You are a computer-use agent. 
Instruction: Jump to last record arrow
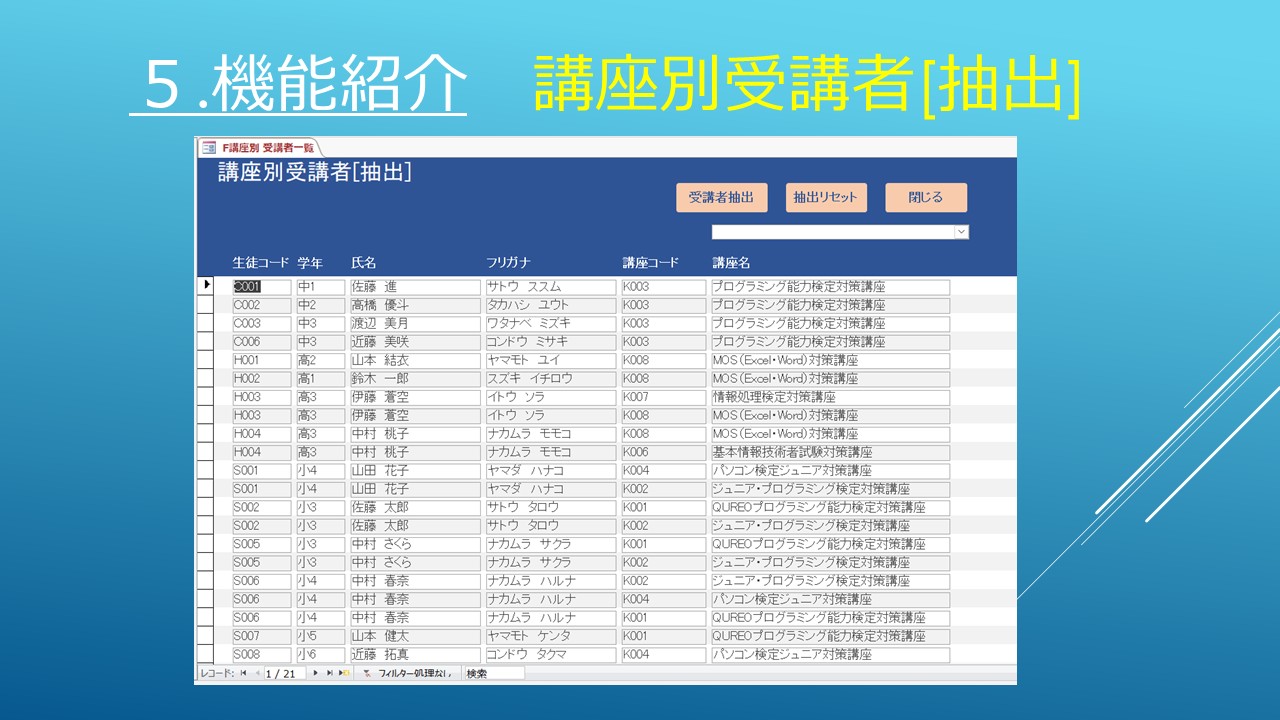[329, 674]
